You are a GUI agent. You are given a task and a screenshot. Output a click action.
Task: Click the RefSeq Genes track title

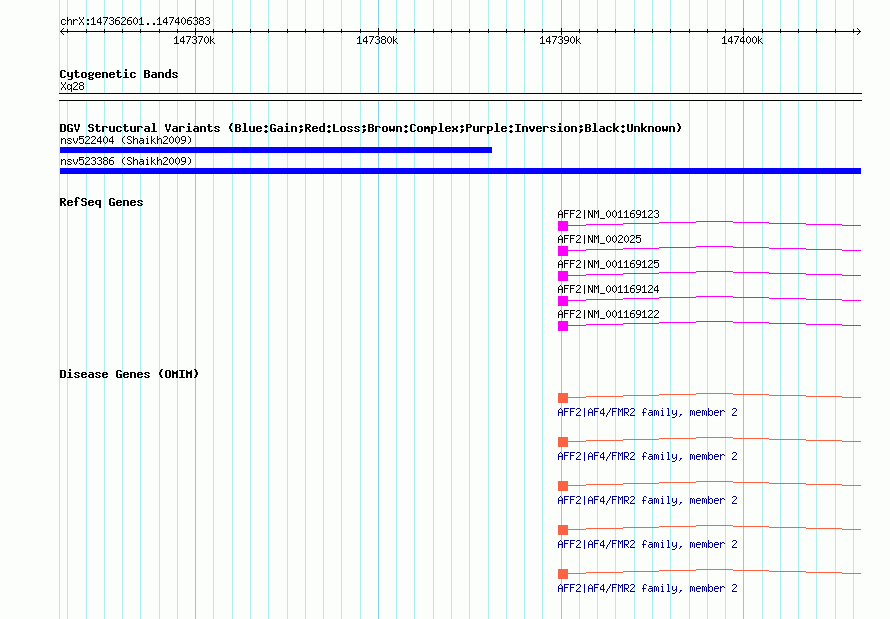coord(101,203)
